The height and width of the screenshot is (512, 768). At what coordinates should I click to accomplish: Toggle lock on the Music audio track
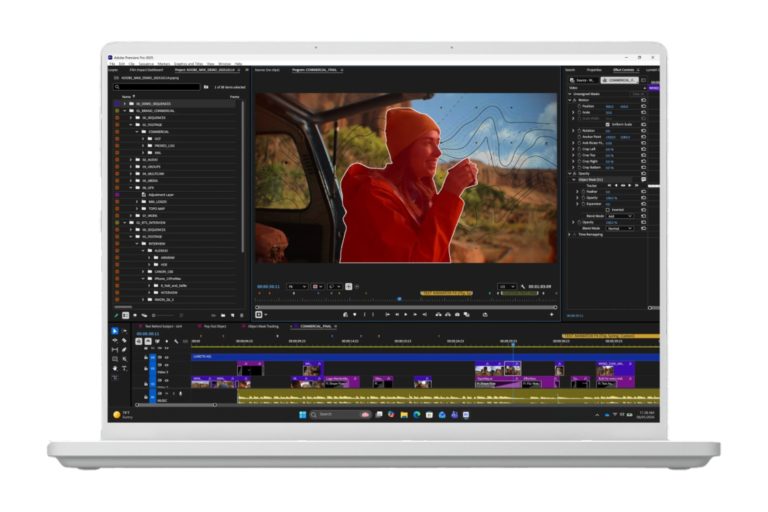pyautogui.click(x=145, y=397)
